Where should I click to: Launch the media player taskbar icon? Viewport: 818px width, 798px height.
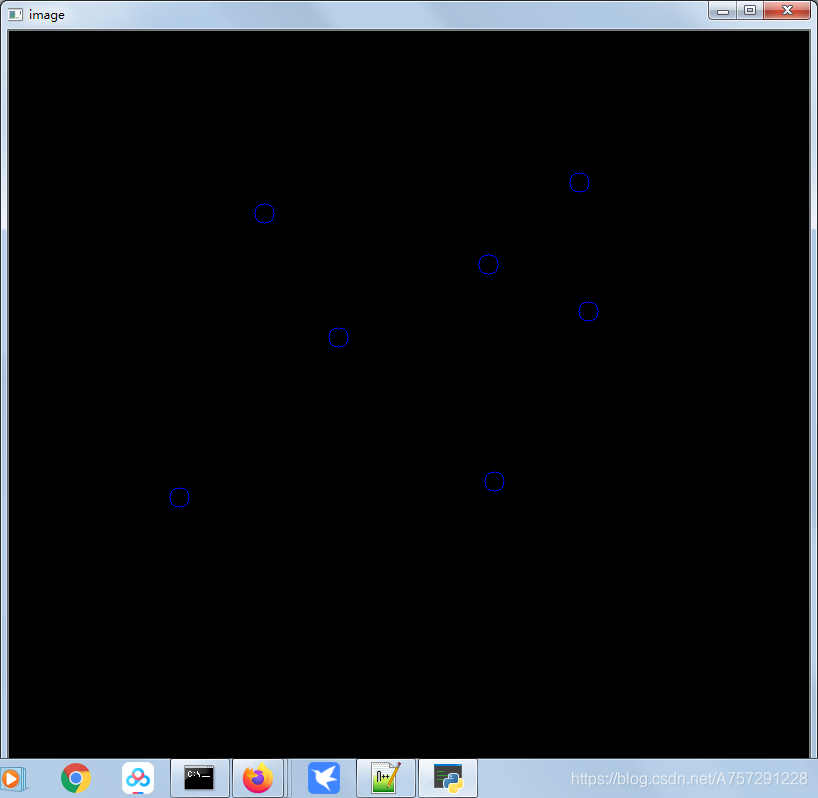[13, 779]
